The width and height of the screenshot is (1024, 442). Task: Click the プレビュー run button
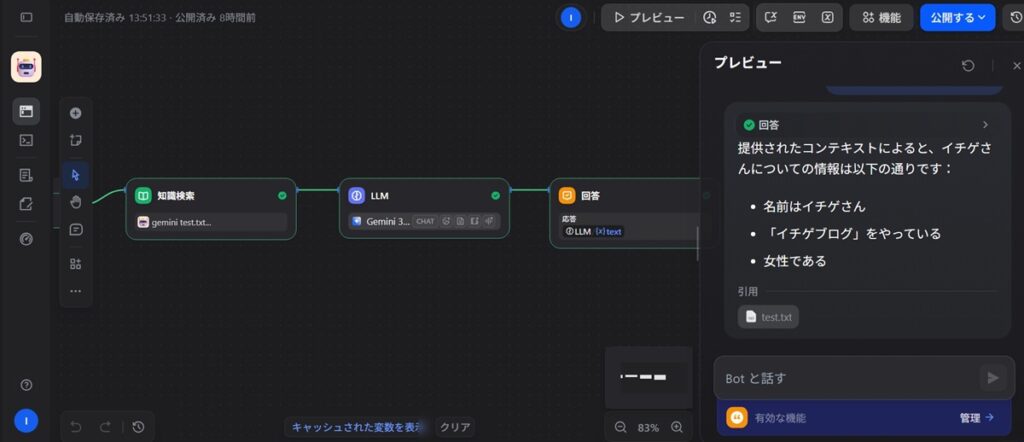click(648, 18)
